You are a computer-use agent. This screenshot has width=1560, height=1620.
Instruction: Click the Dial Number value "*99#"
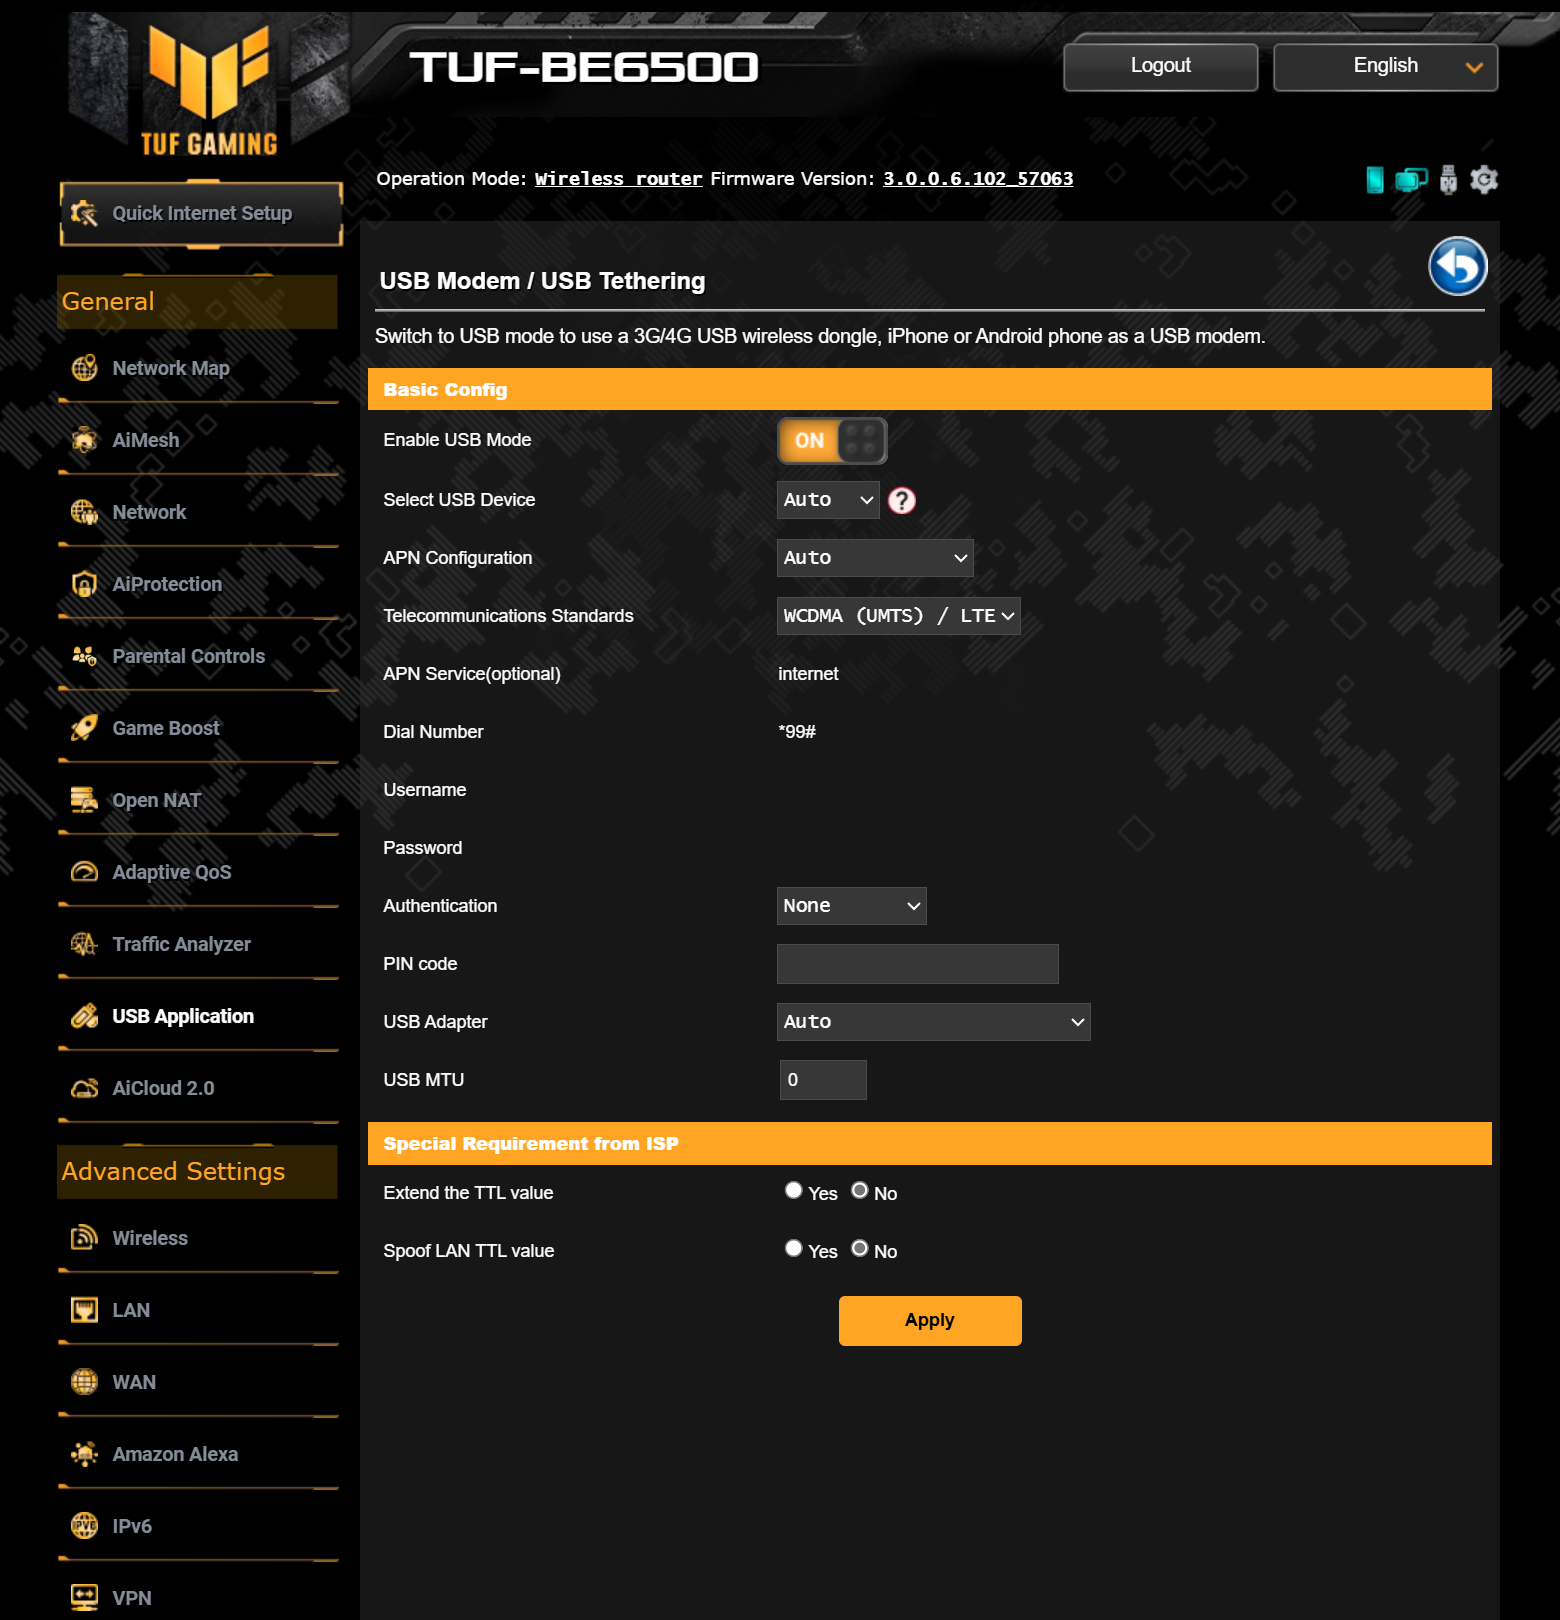pyautogui.click(x=797, y=732)
